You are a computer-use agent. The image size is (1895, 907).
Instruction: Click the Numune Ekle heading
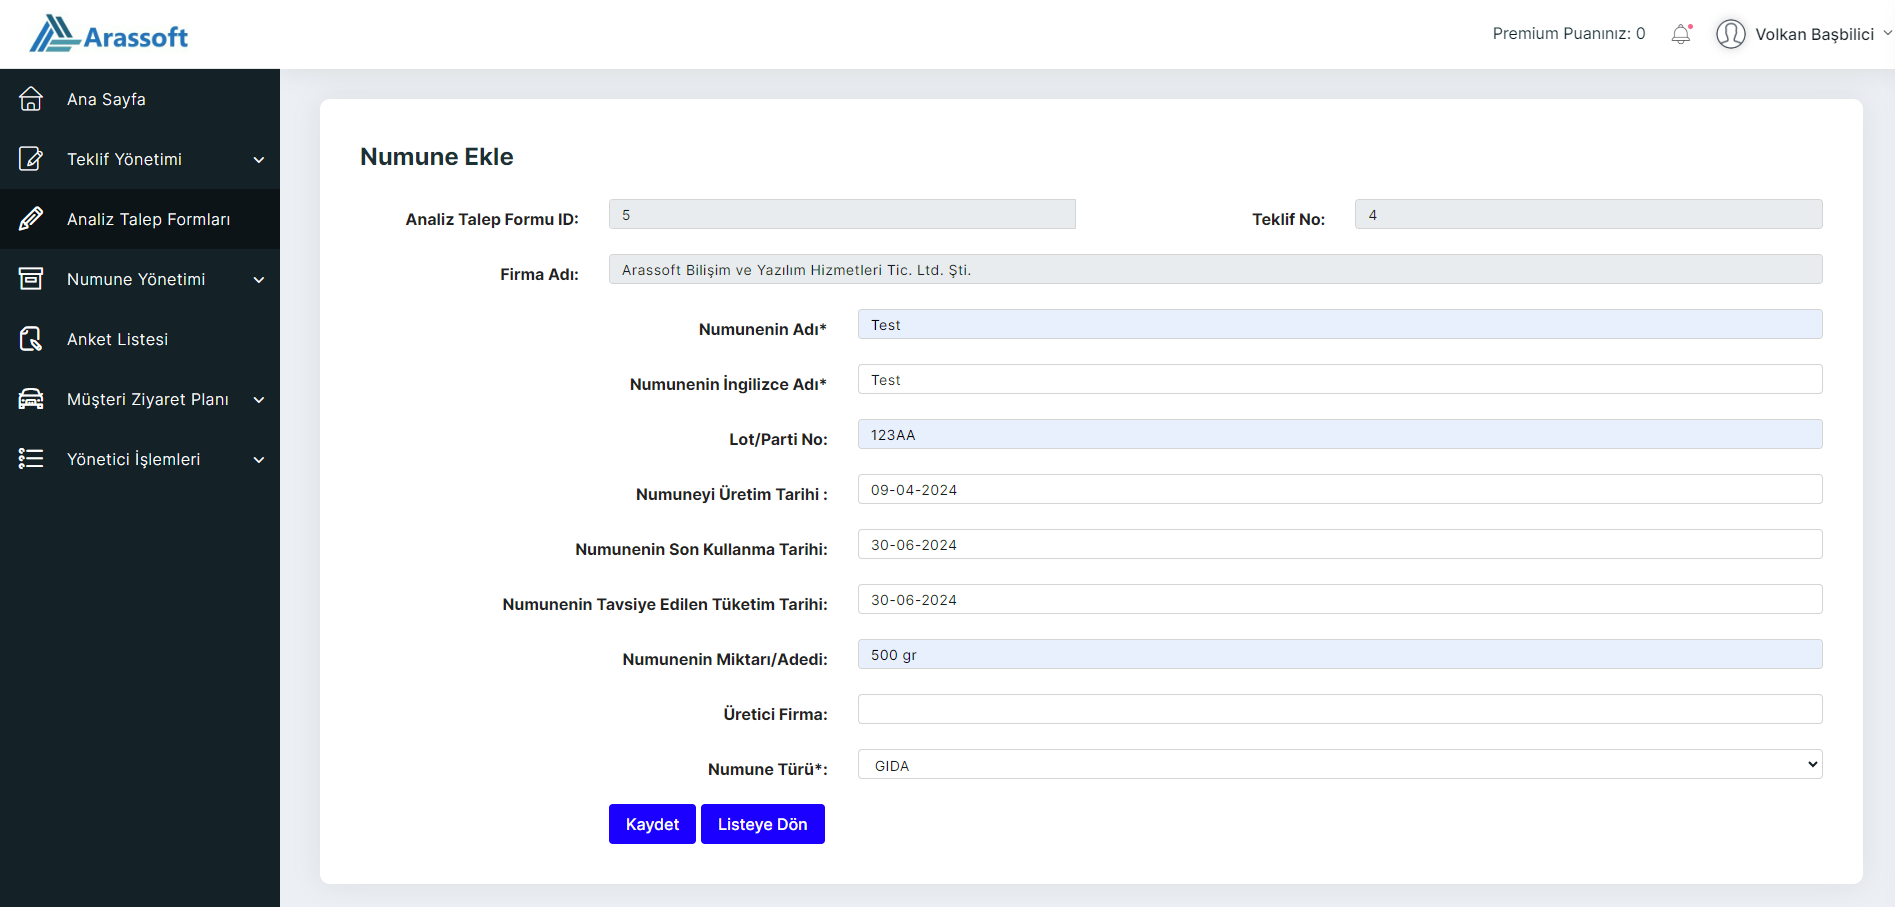[x=437, y=157]
